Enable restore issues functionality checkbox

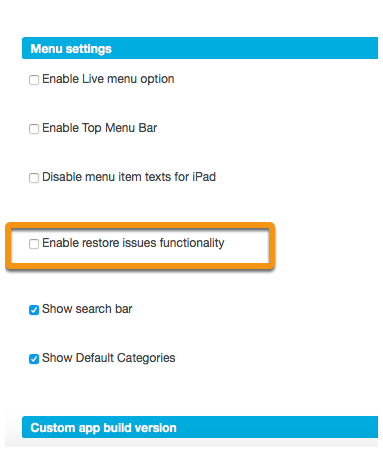coord(34,244)
